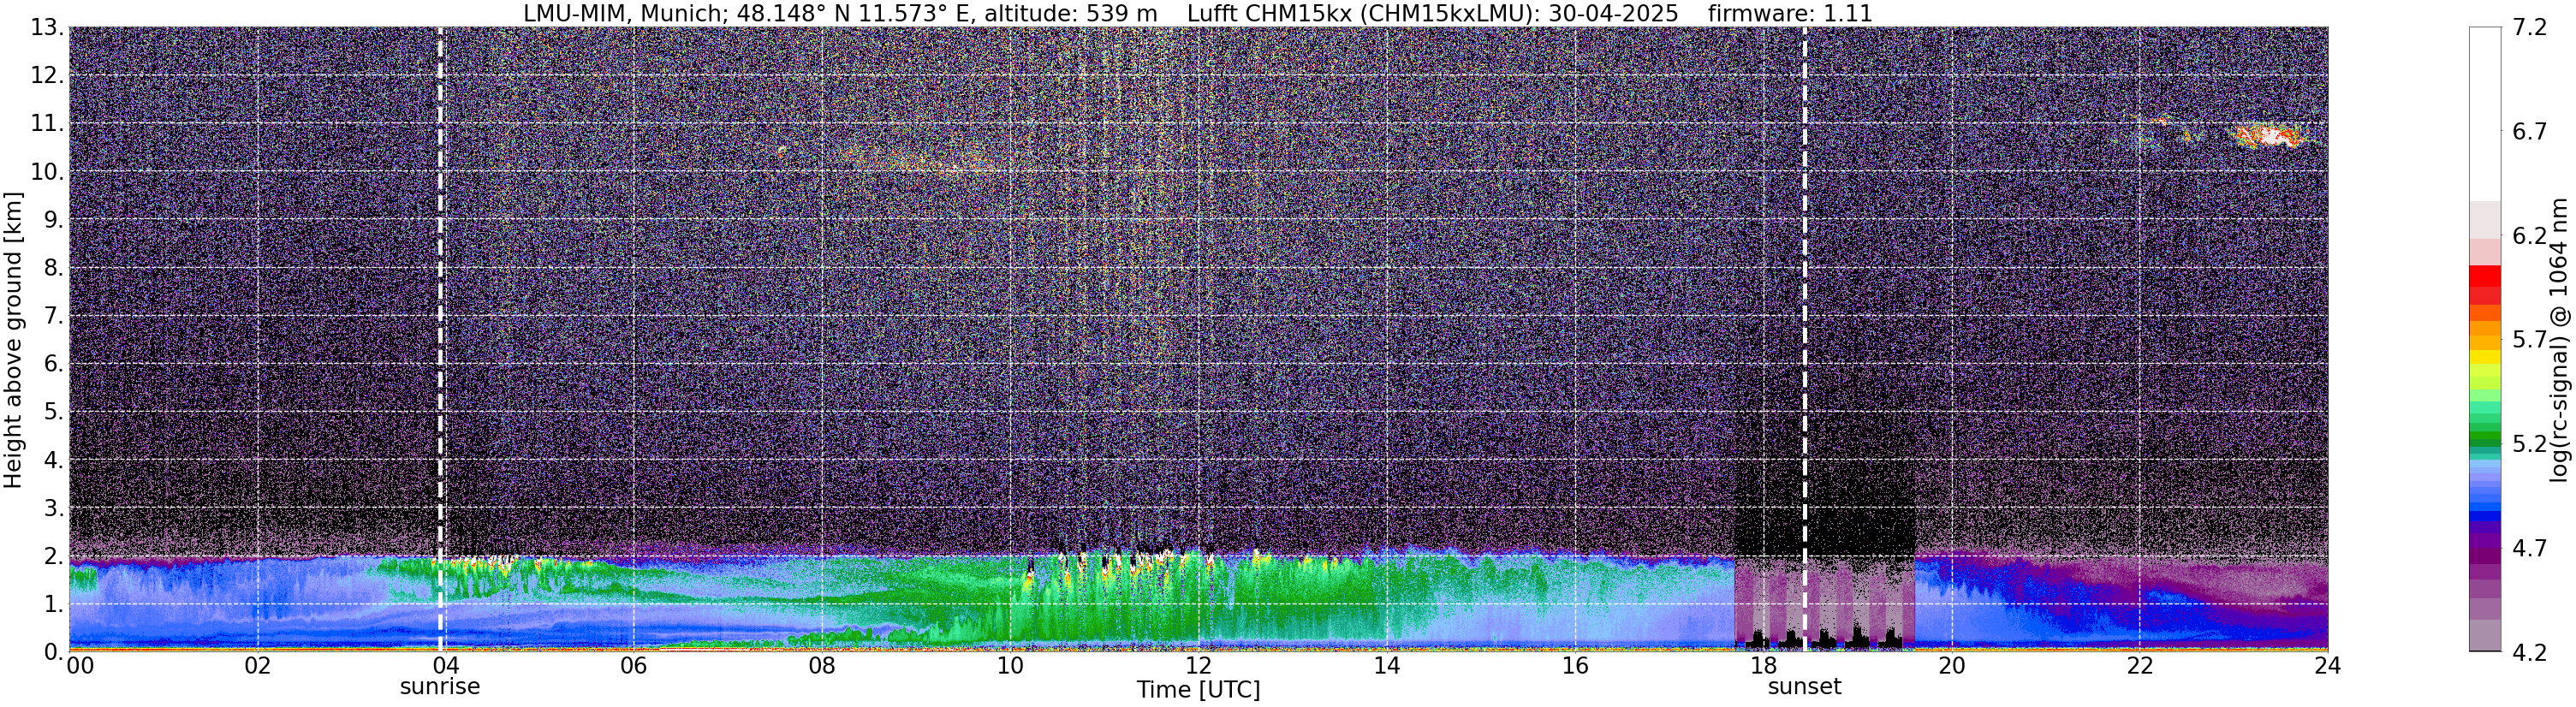Click the x-axis tick label '10'
The height and width of the screenshot is (707, 2576).
pos(1010,666)
